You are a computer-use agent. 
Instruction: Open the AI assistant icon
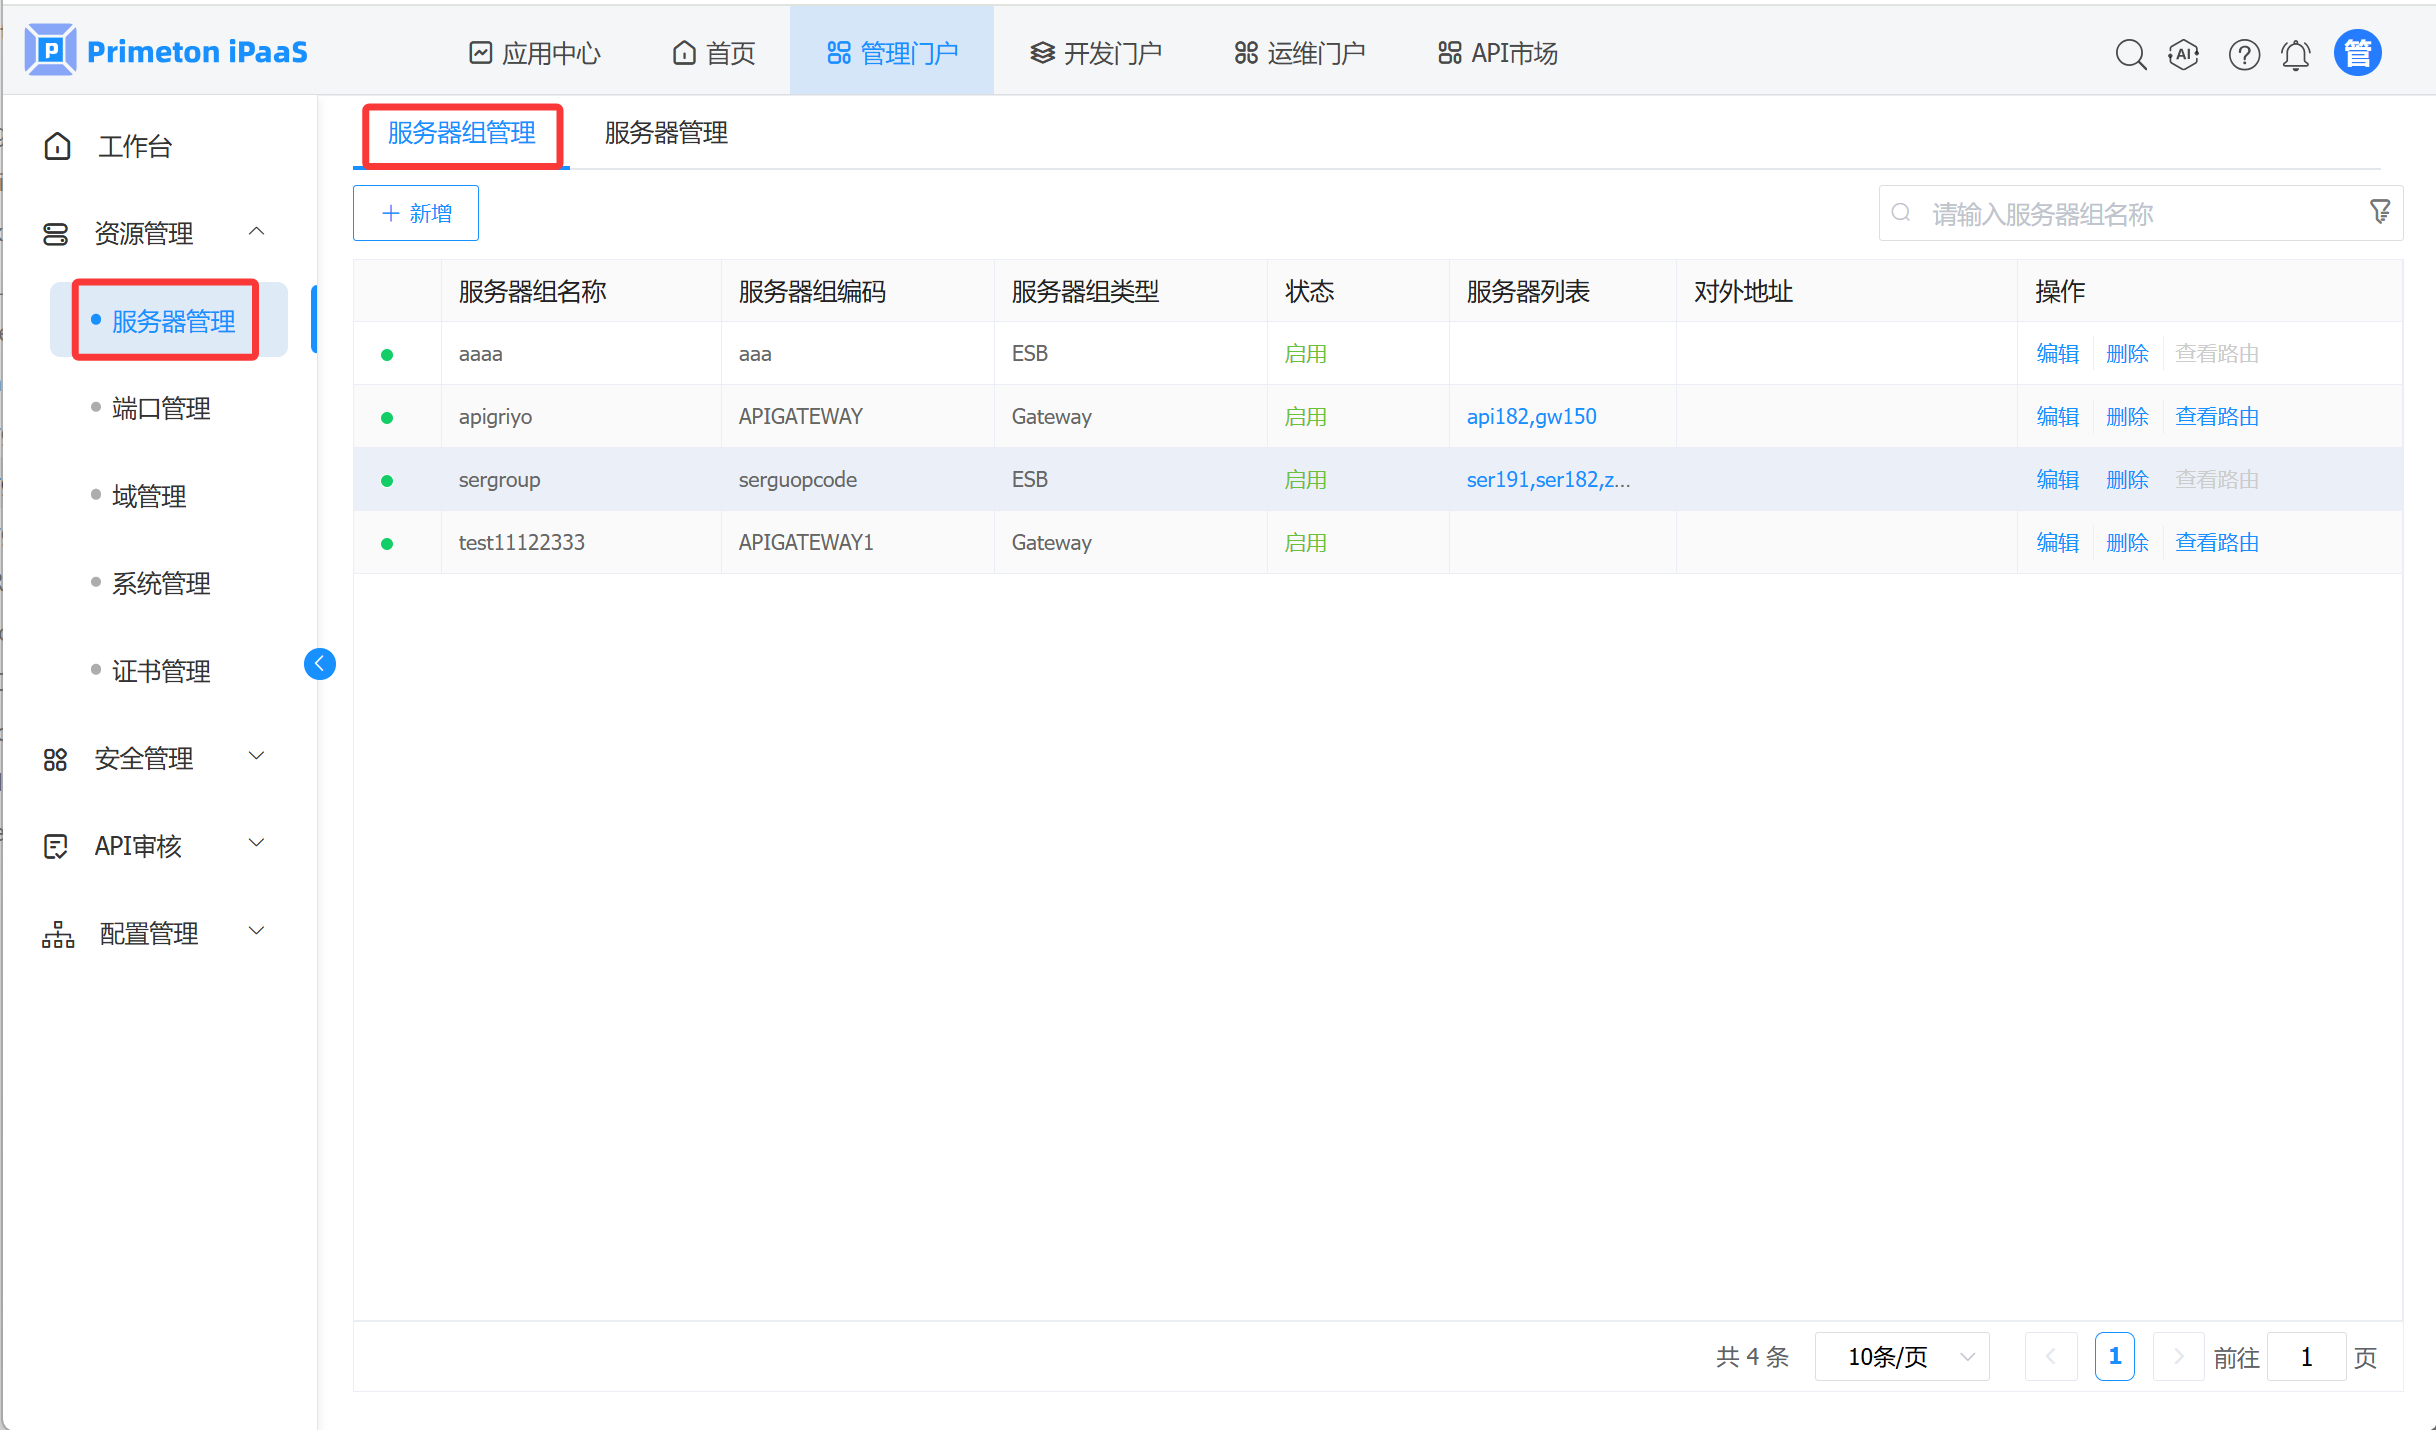(x=2183, y=54)
